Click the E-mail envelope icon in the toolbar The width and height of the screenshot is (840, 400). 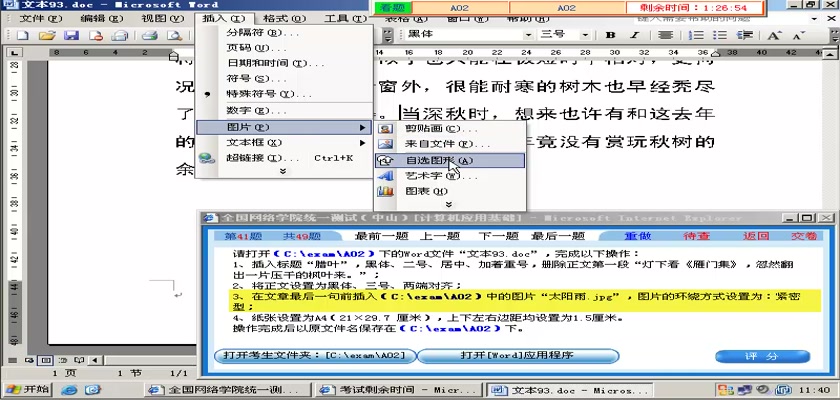[120, 35]
